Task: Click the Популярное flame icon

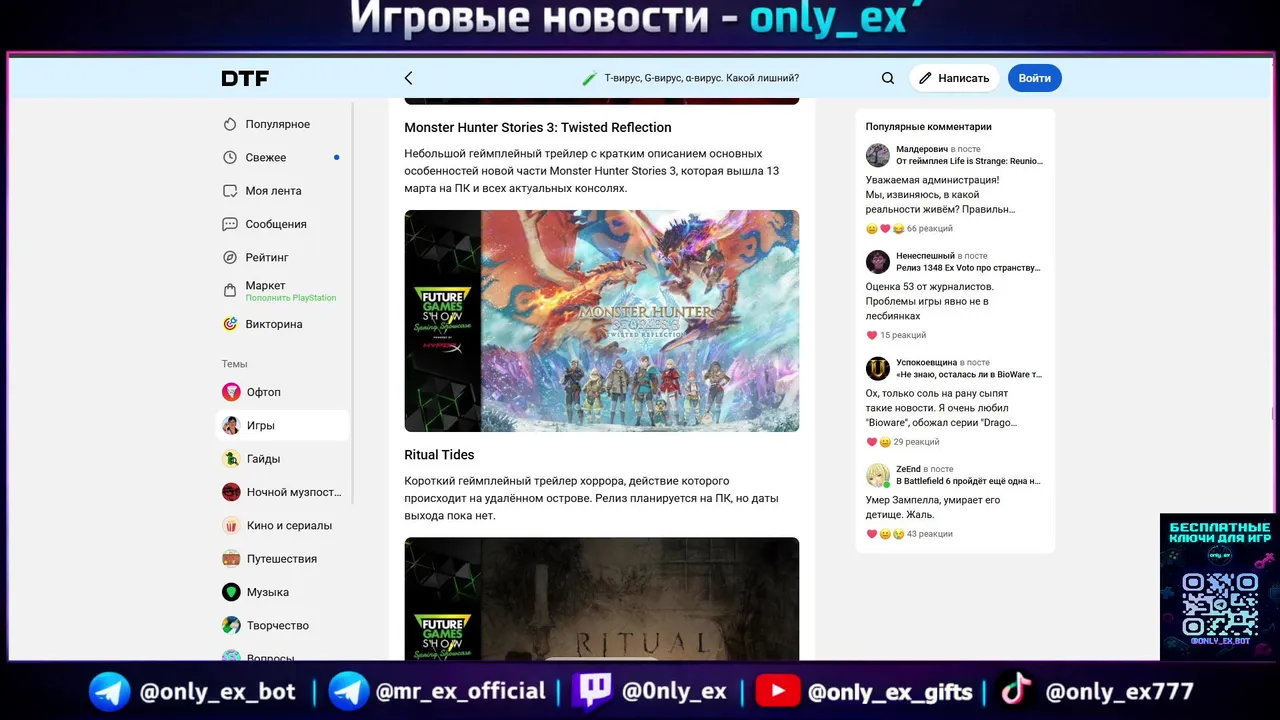Action: (230, 124)
